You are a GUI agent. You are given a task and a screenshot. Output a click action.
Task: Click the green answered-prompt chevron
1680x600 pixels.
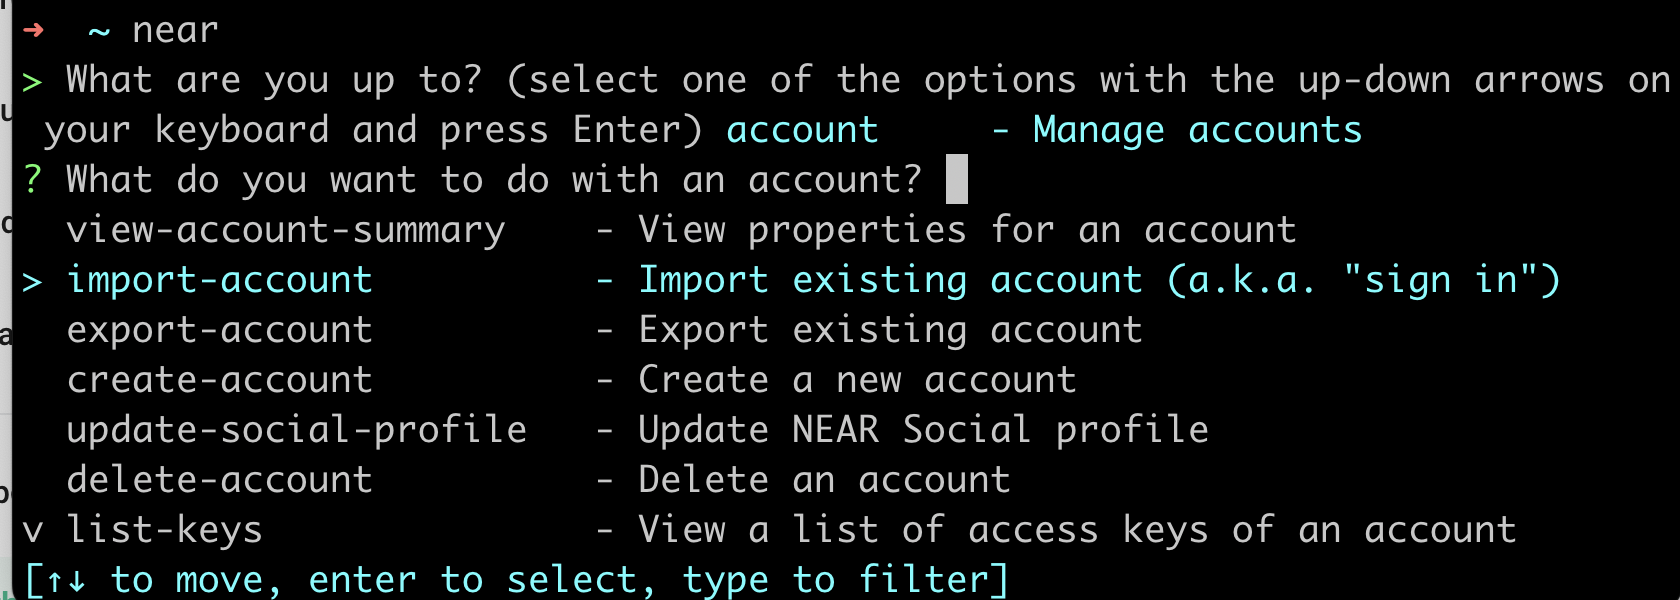(32, 82)
